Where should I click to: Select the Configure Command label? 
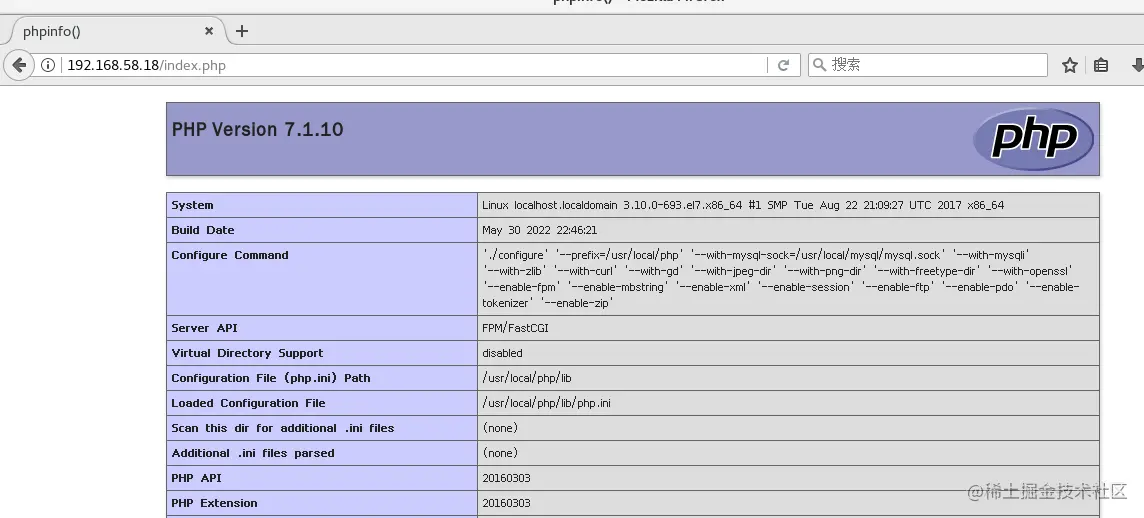click(x=230, y=255)
